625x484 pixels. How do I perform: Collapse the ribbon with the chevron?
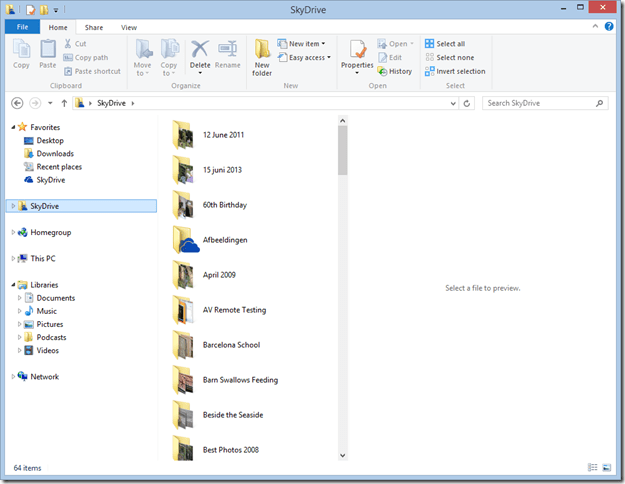click(x=595, y=26)
